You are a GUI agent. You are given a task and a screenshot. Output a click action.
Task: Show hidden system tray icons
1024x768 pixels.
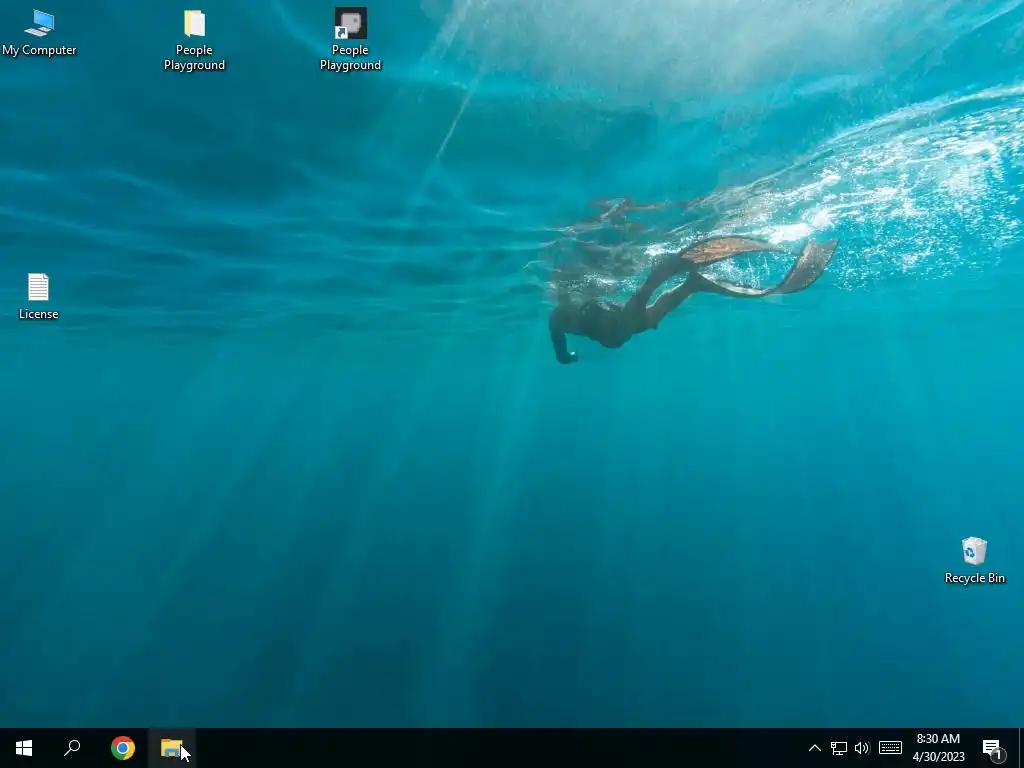[x=814, y=748]
